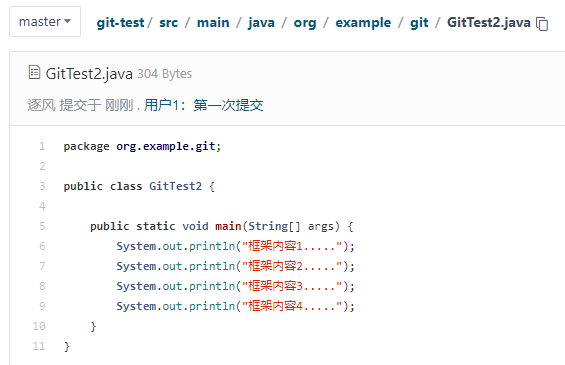Open the master branch dropdown
The width and height of the screenshot is (565, 365).
pyautogui.click(x=45, y=22)
